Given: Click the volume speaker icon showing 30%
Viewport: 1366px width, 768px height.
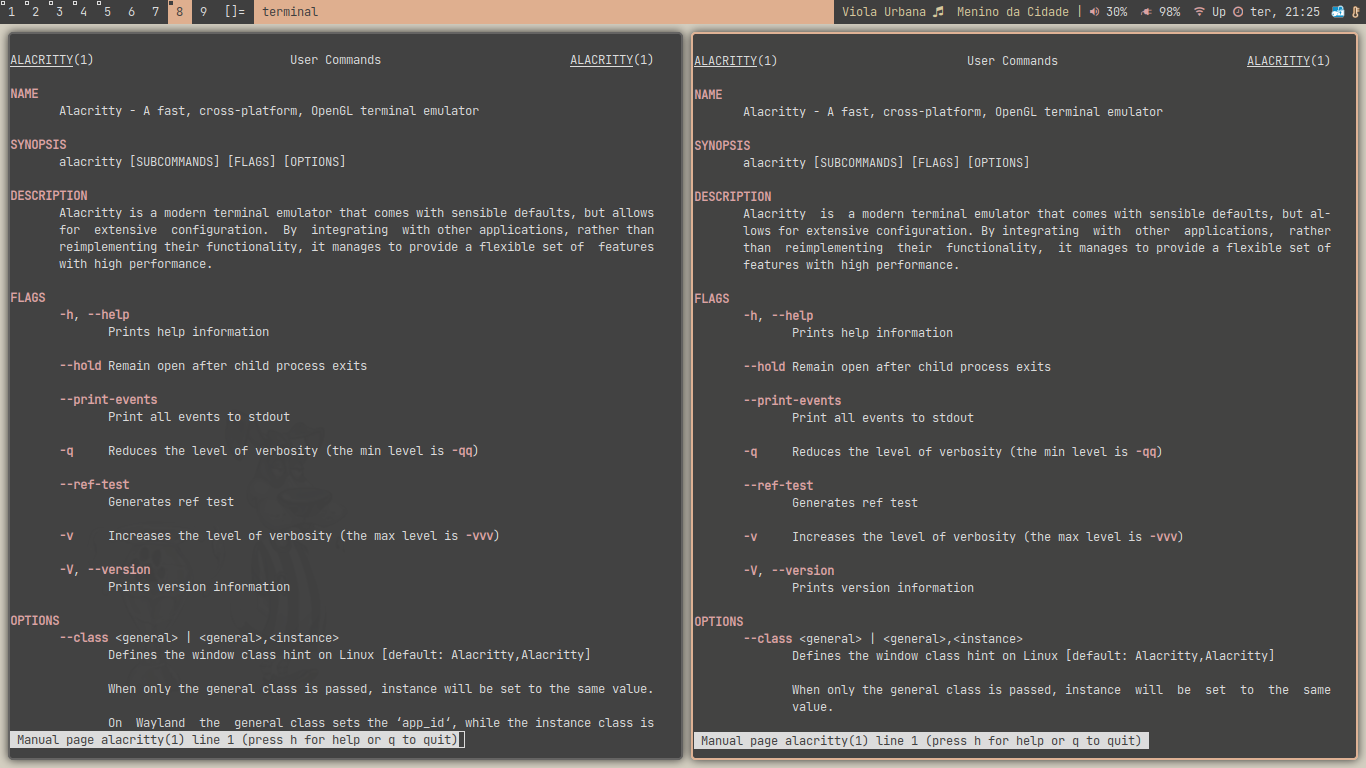Looking at the screenshot, I should point(1094,12).
